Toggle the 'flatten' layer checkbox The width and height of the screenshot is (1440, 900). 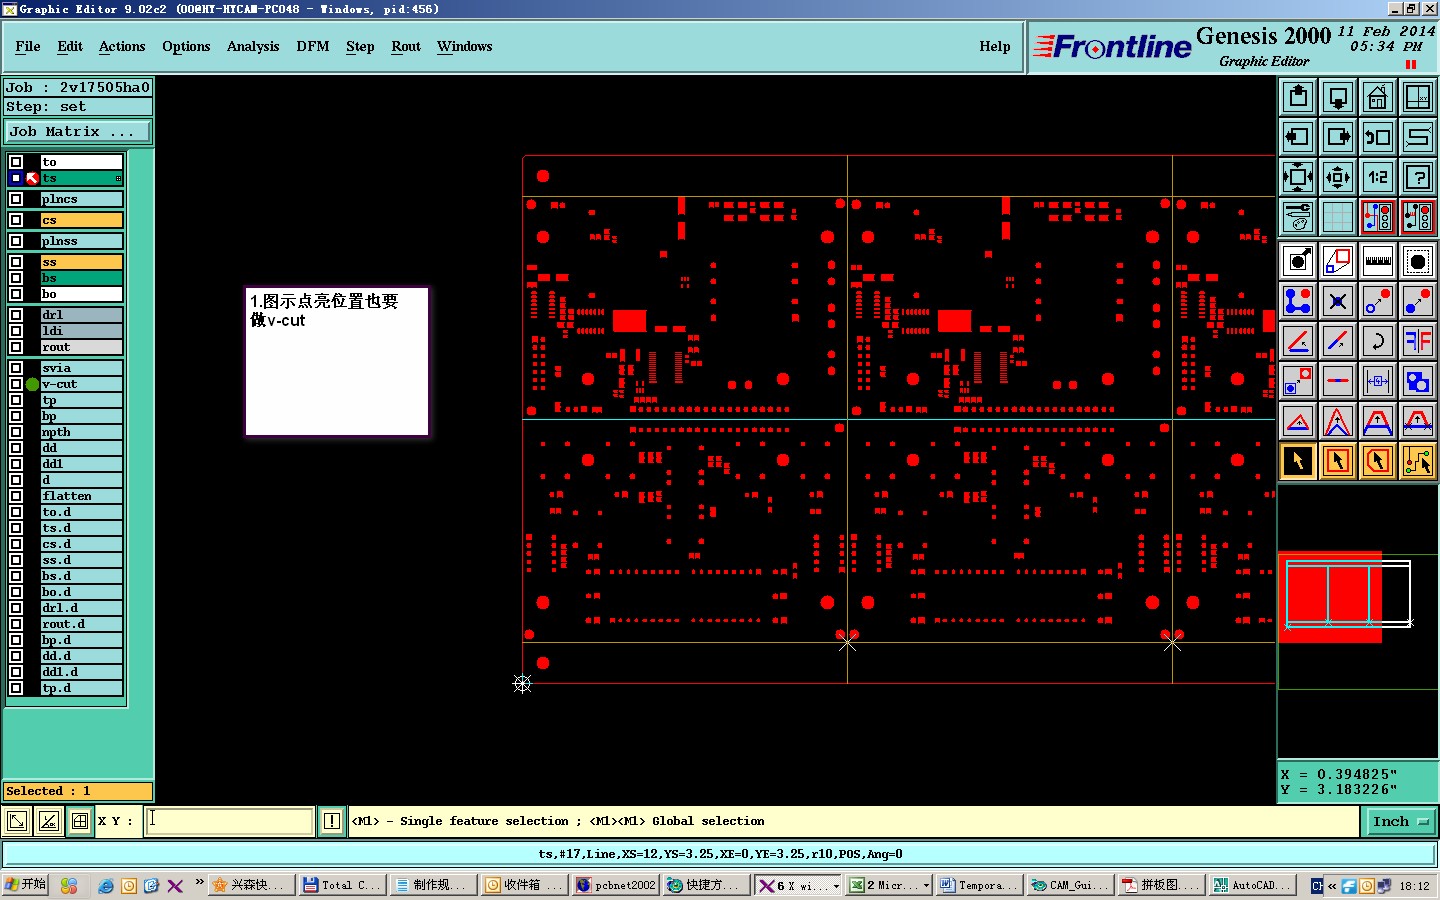pos(16,496)
